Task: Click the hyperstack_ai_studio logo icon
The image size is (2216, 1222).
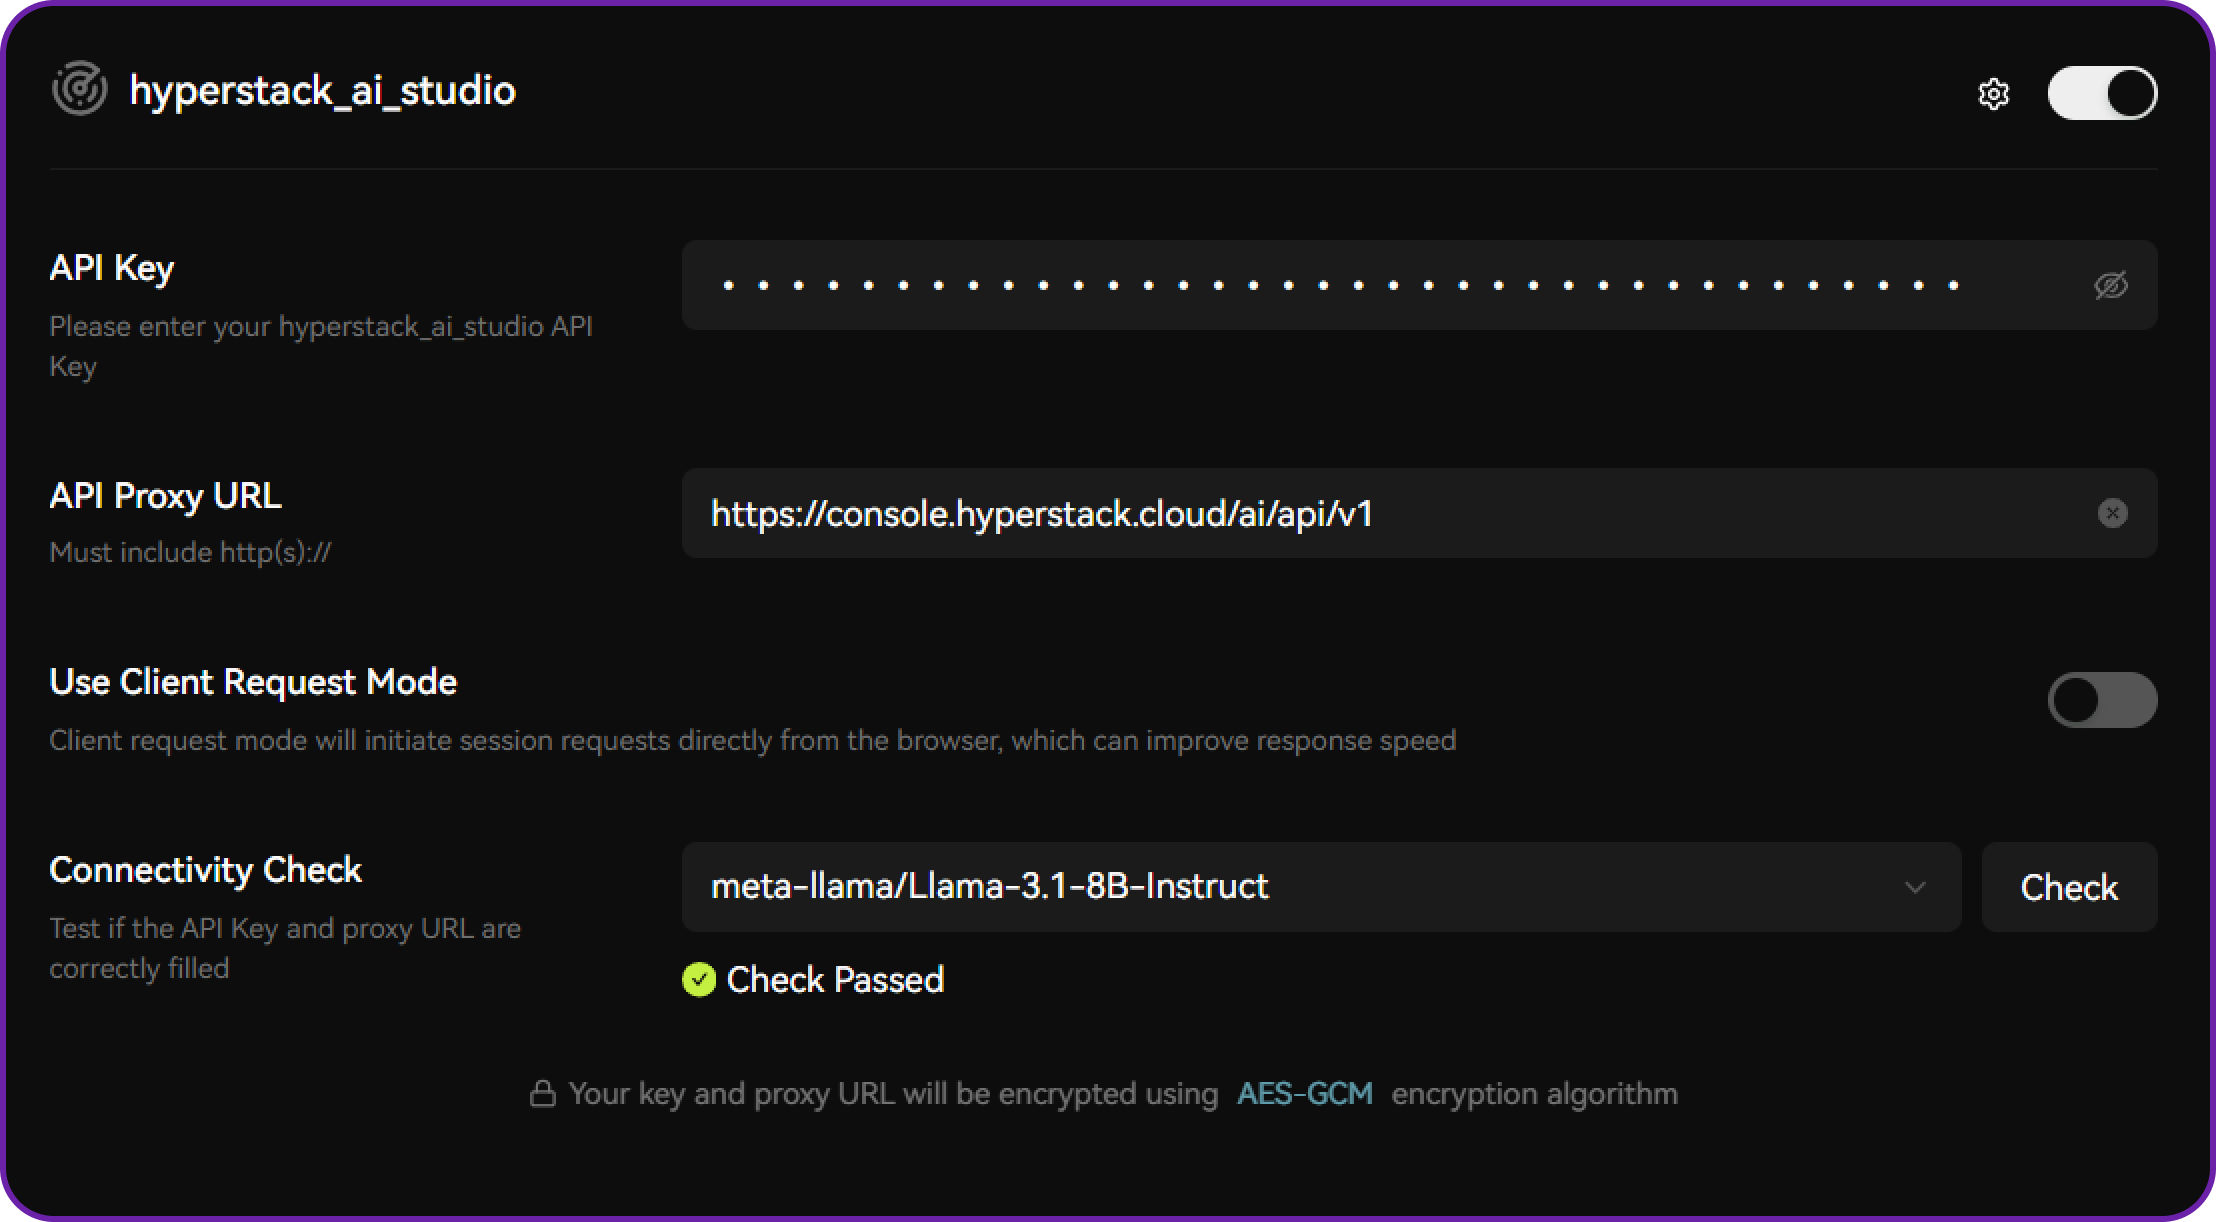Action: 80,88
